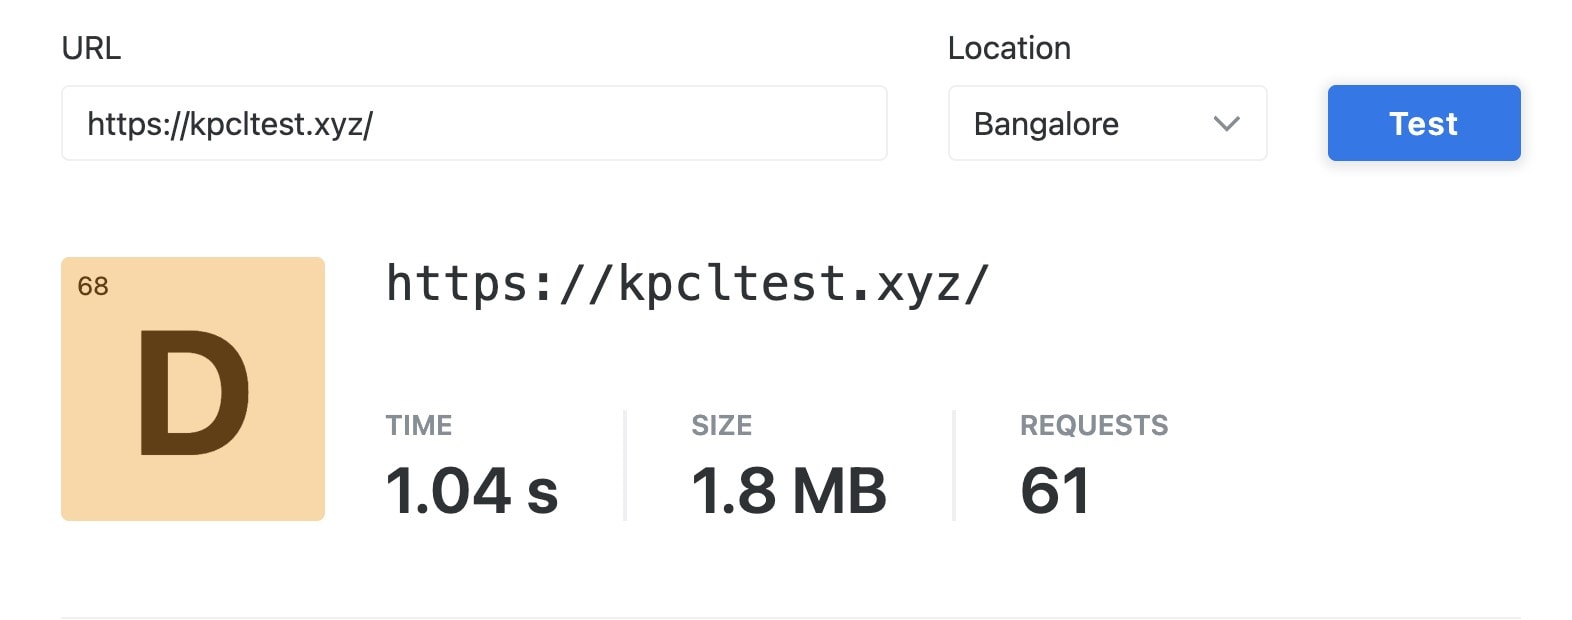This screenshot has width=1572, height=620.
Task: Select the SIZE metric label
Action: [x=721, y=426]
